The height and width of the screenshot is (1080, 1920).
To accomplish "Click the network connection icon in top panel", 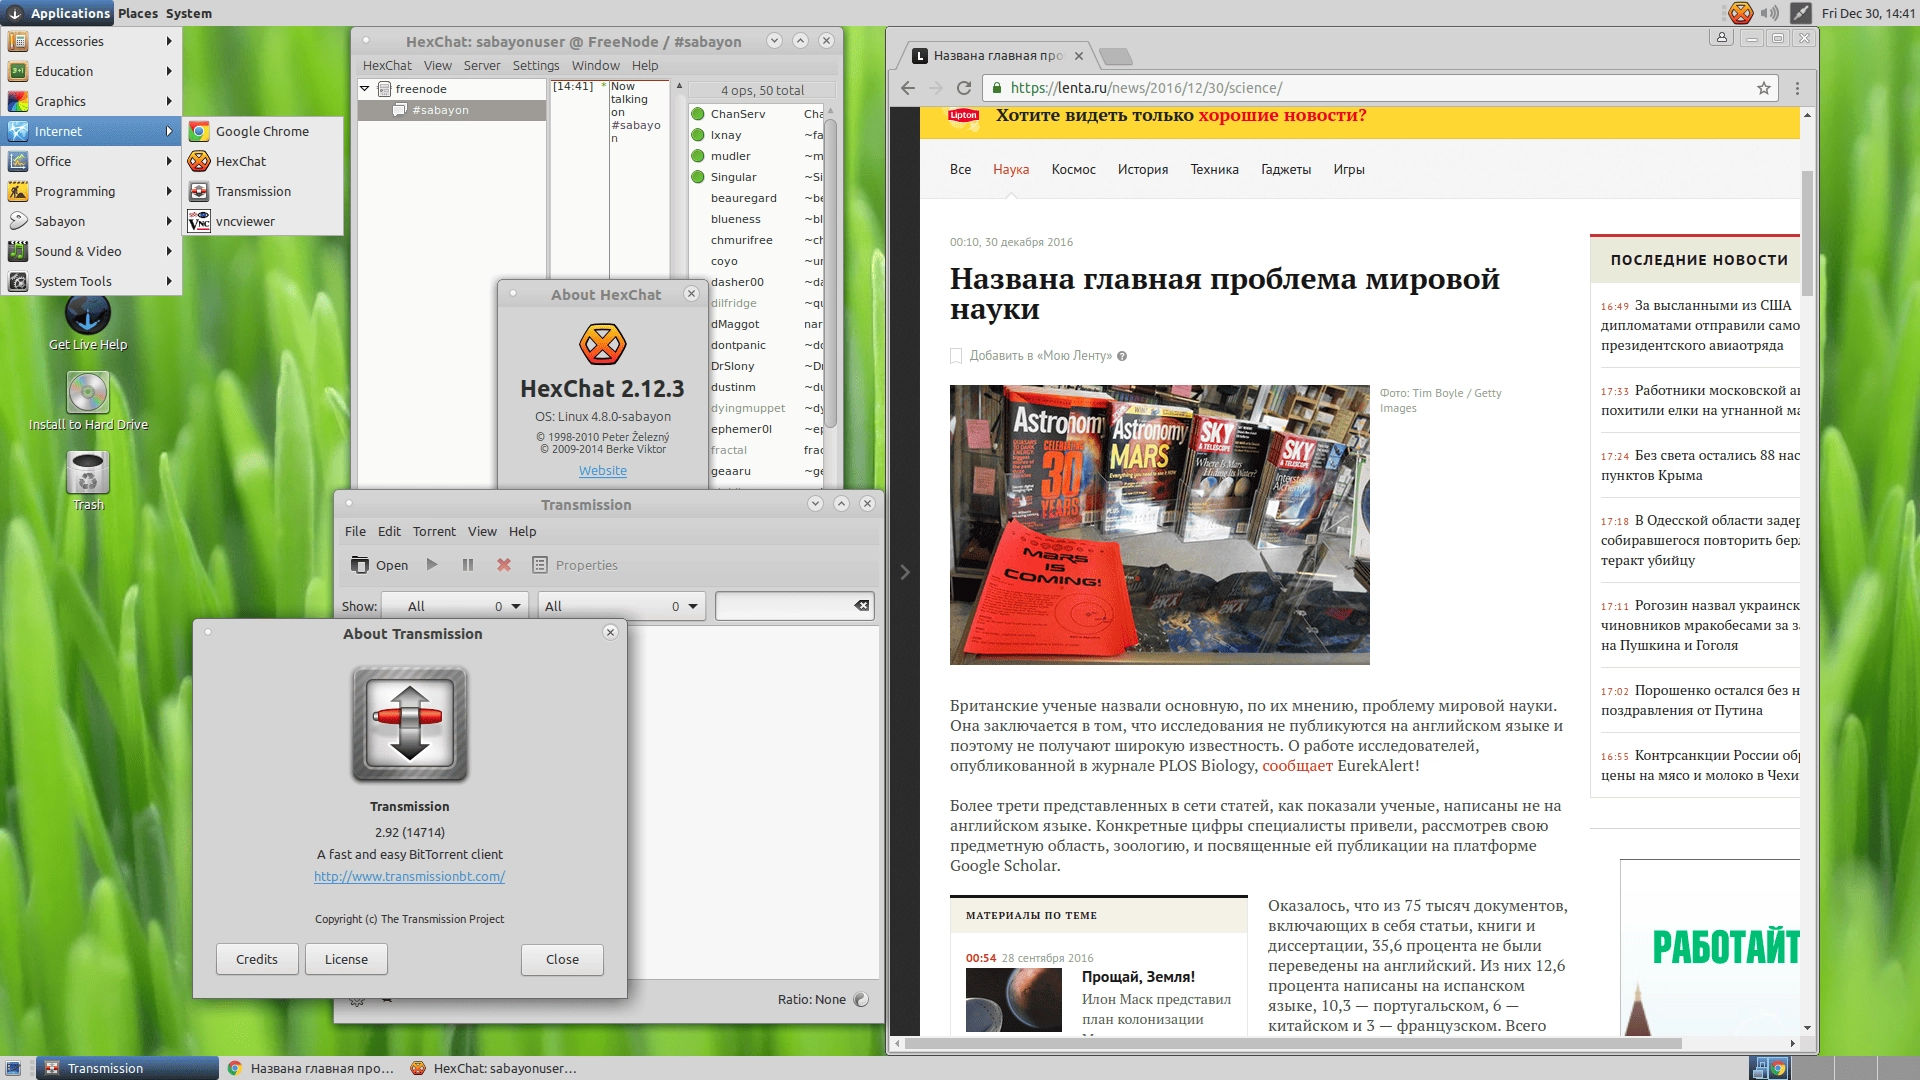I will [1801, 13].
